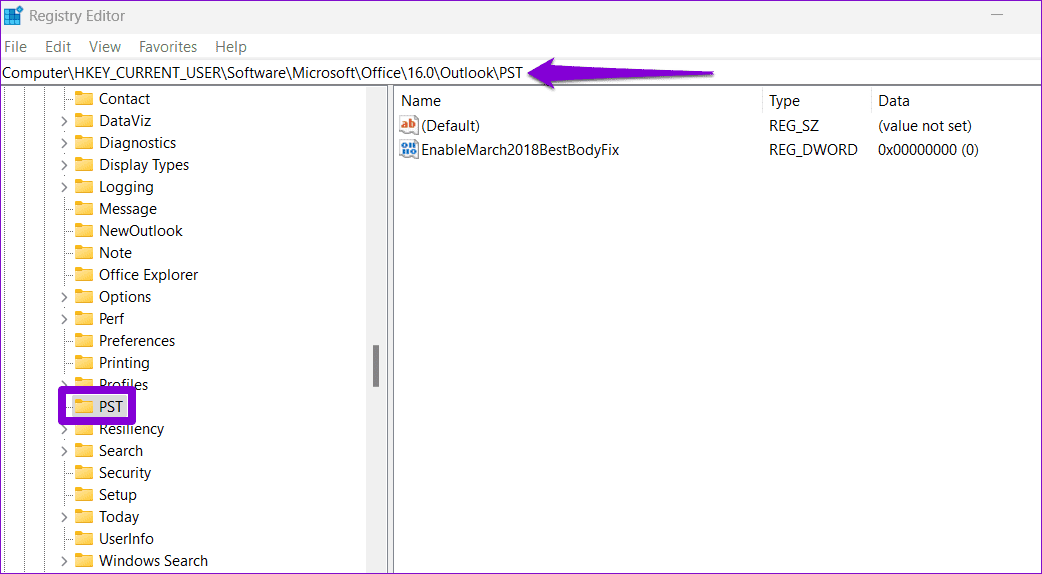The image size is (1042, 574).
Task: Open the View menu
Action: (105, 47)
